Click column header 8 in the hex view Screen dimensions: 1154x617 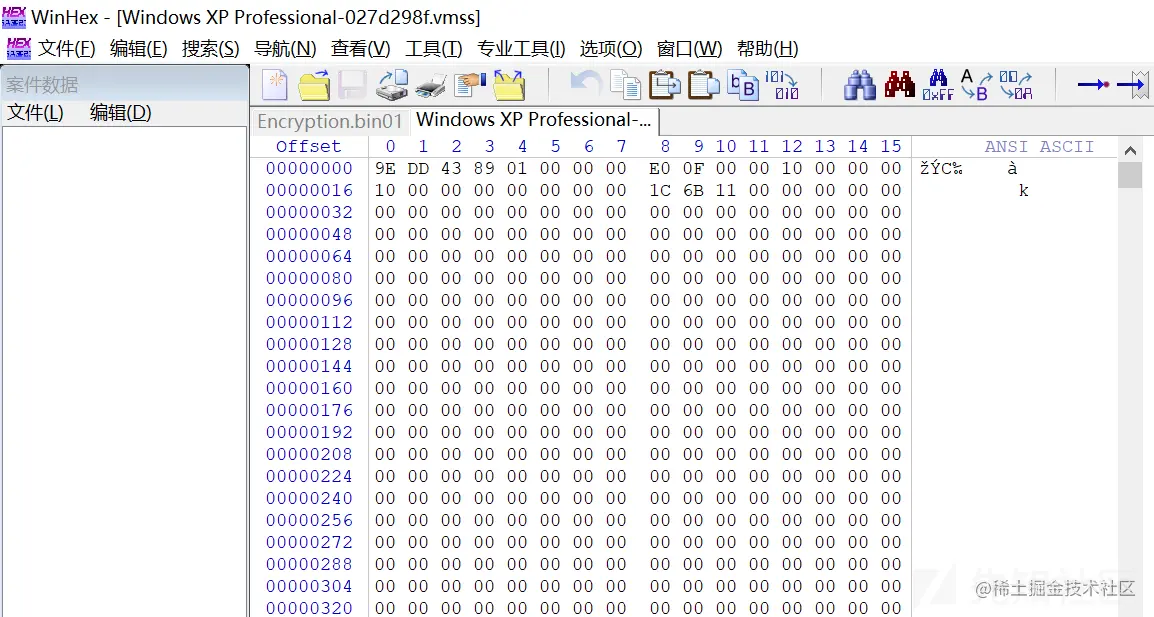(x=665, y=147)
